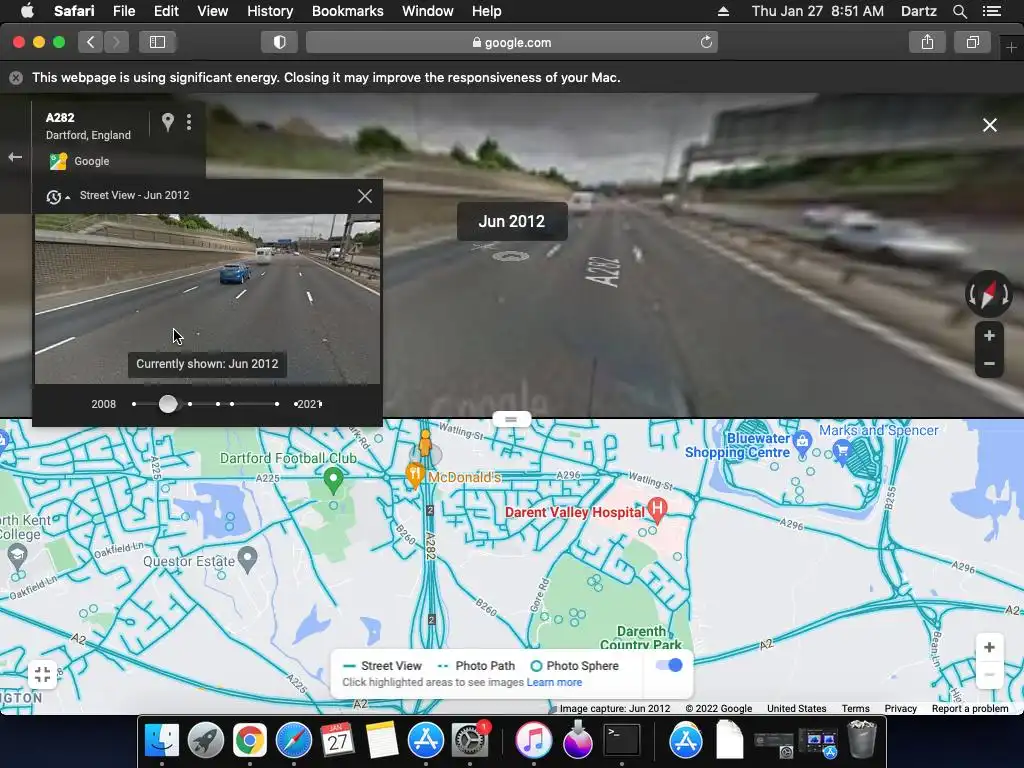Click the google.com address bar
The width and height of the screenshot is (1024, 768).
(x=512, y=42)
